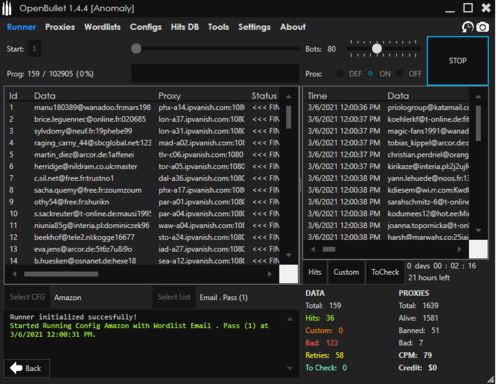
Task: Click results table horizontal scrollbar right arrow
Action: 459,249
